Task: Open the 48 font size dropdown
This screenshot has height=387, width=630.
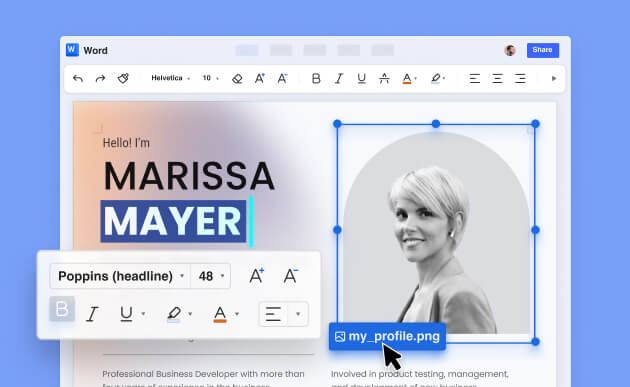Action: 211,276
